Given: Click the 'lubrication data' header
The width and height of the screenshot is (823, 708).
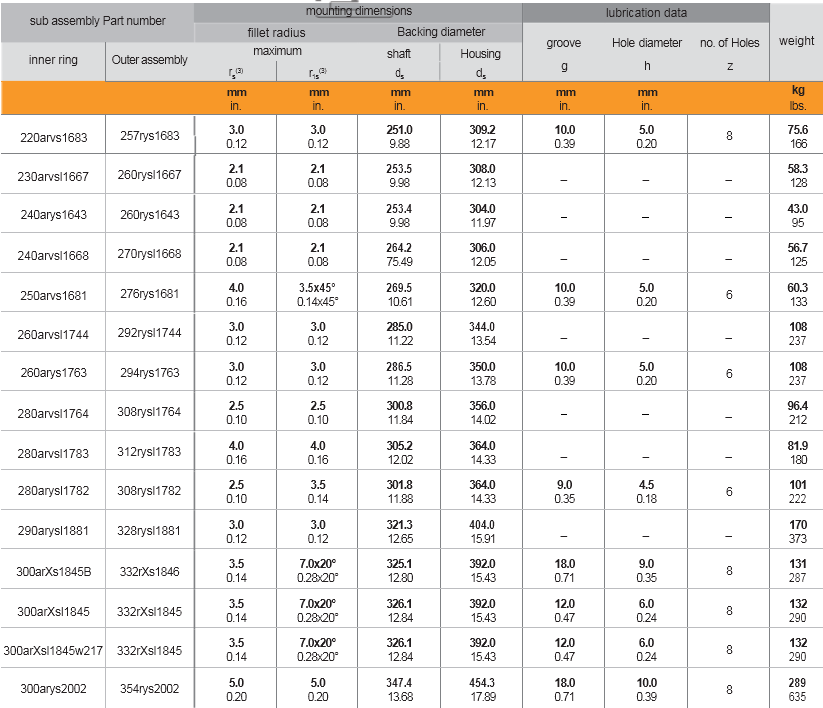Looking at the screenshot, I should point(646,13).
